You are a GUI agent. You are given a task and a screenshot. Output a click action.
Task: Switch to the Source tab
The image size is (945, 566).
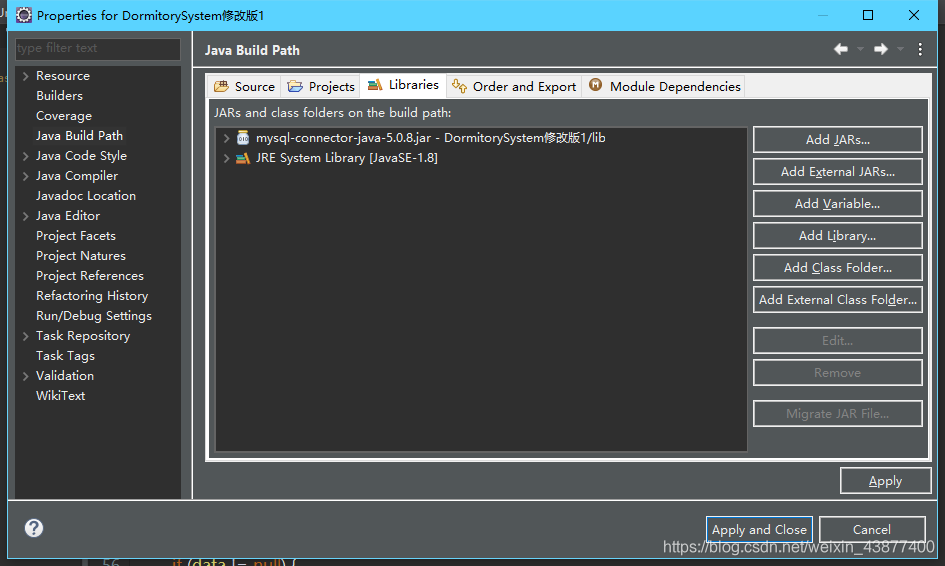[x=244, y=86]
